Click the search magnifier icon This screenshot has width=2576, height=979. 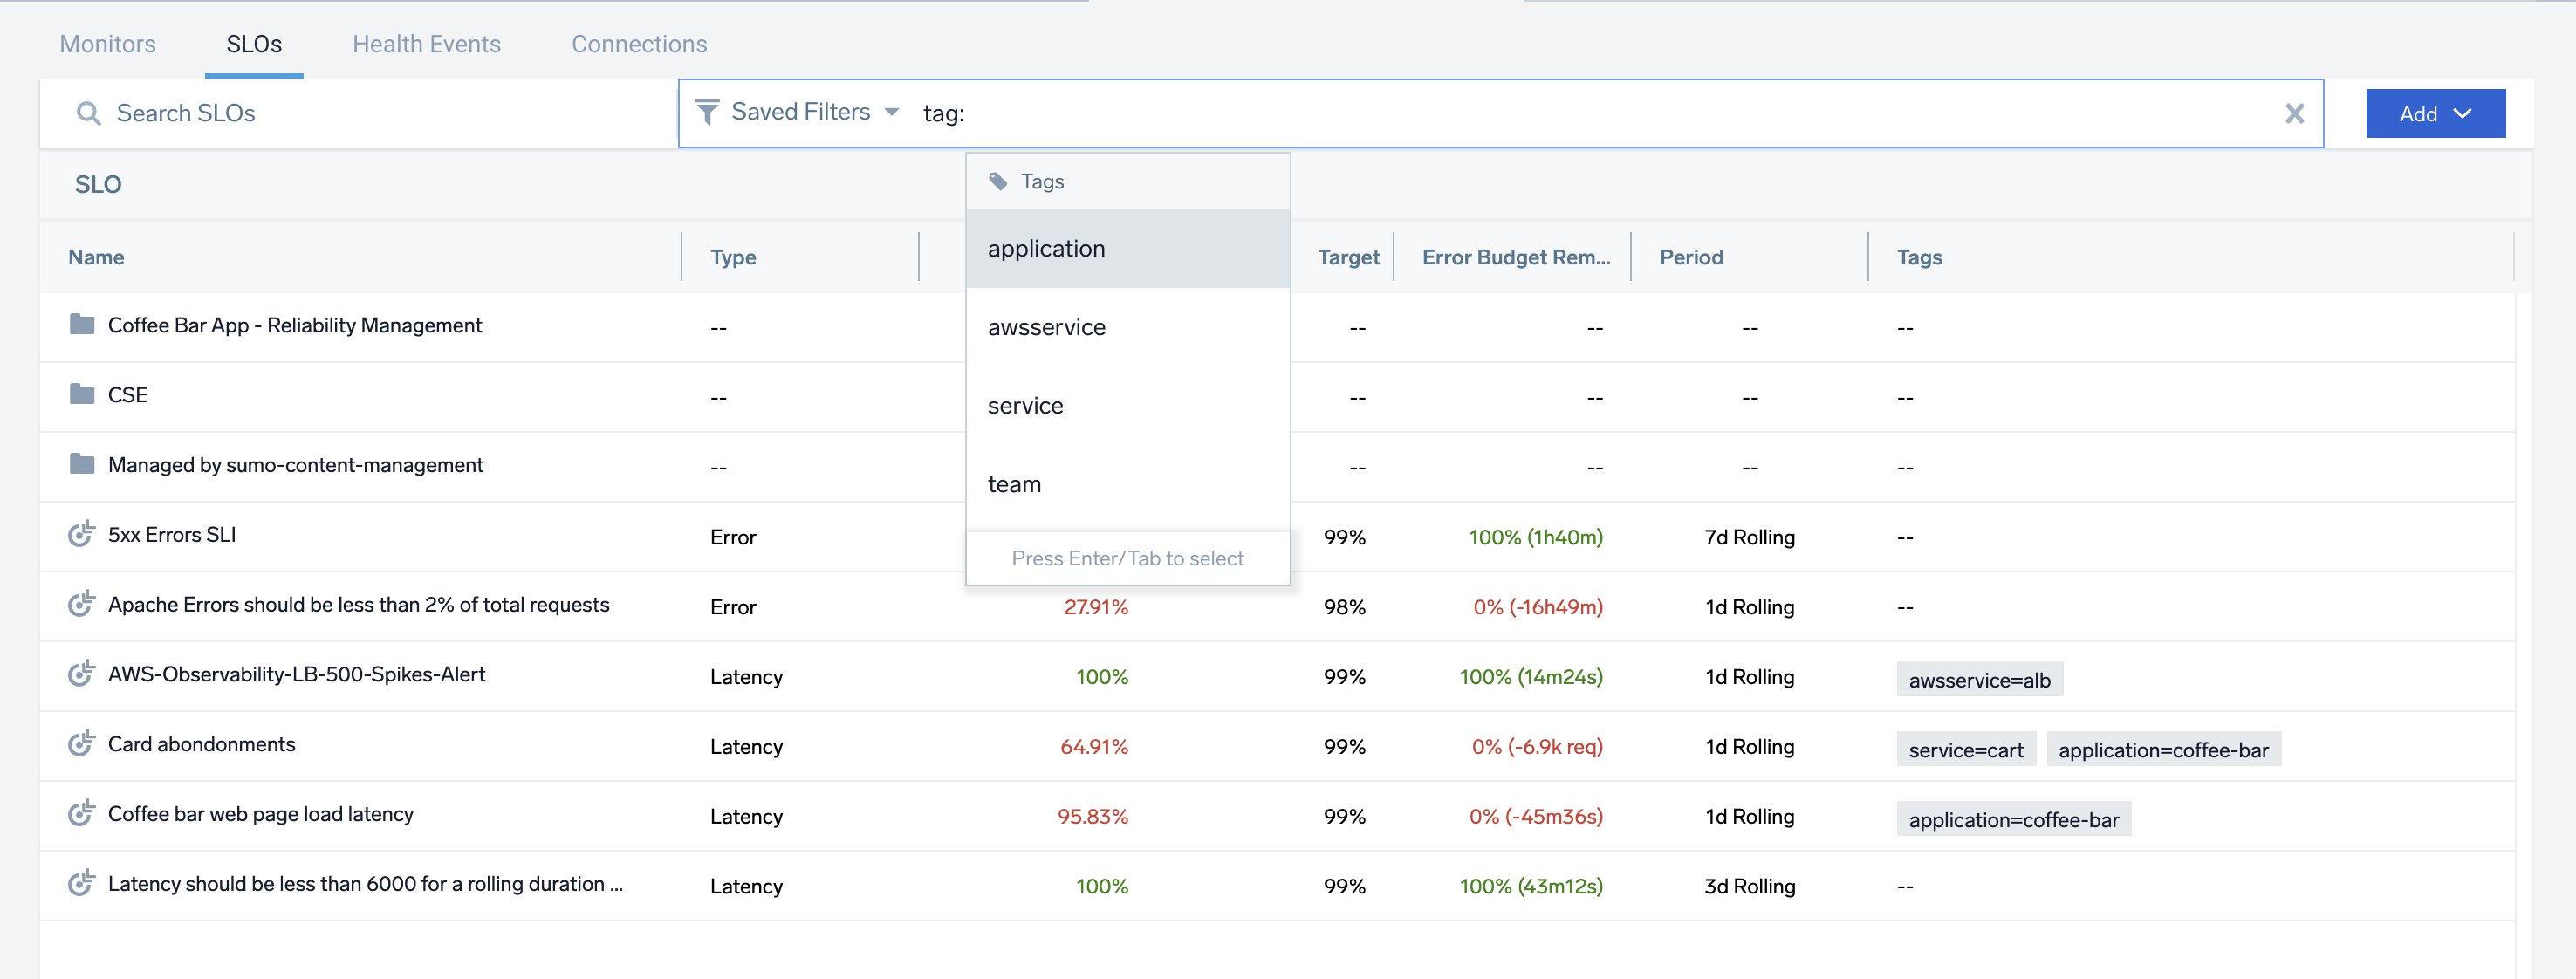88,113
